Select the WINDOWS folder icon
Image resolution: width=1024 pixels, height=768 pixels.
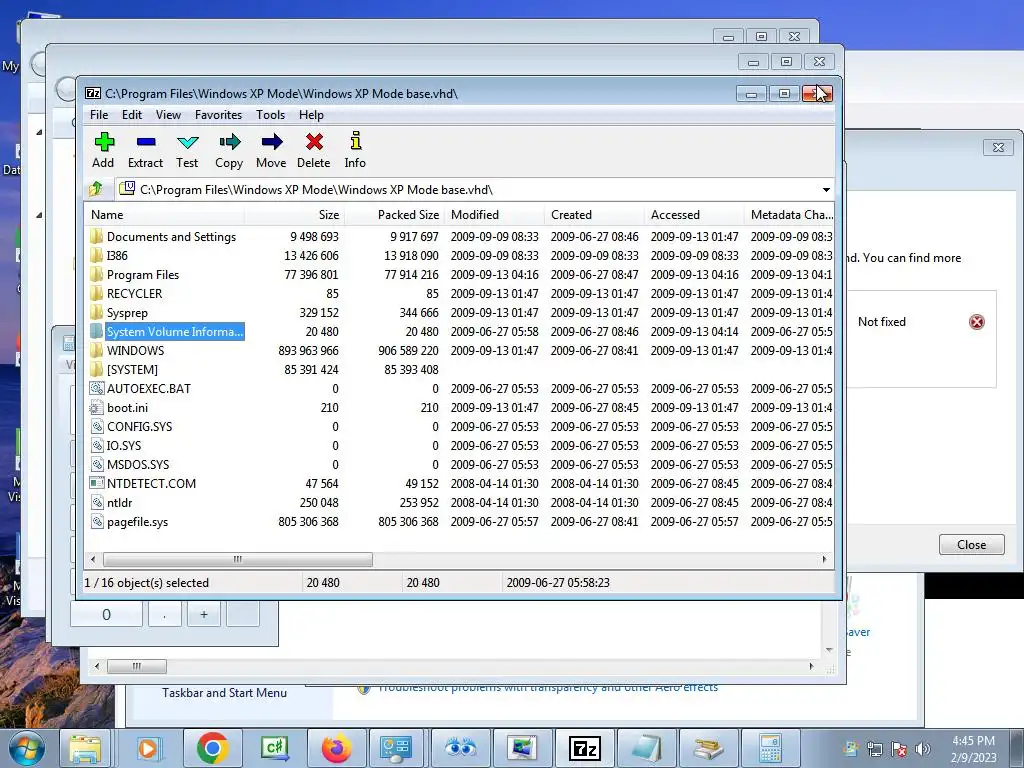click(x=97, y=351)
